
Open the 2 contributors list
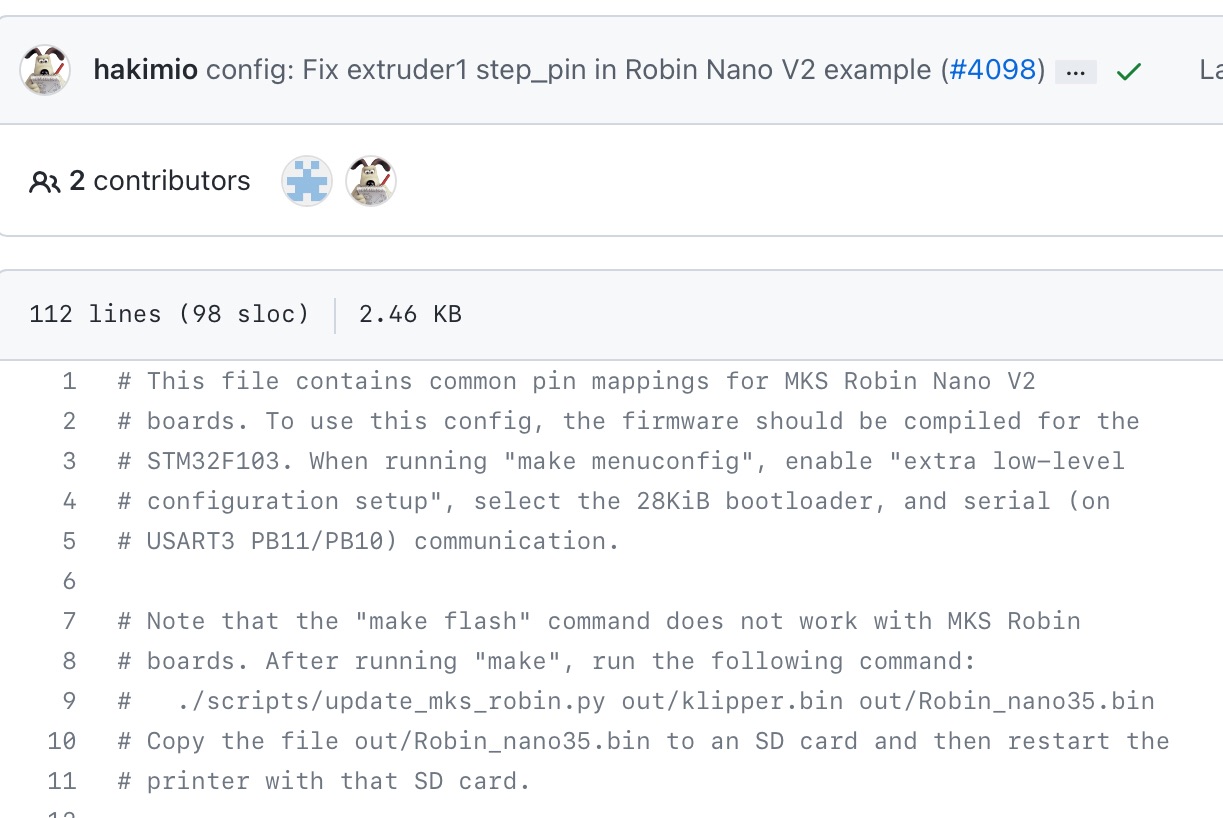[159, 181]
